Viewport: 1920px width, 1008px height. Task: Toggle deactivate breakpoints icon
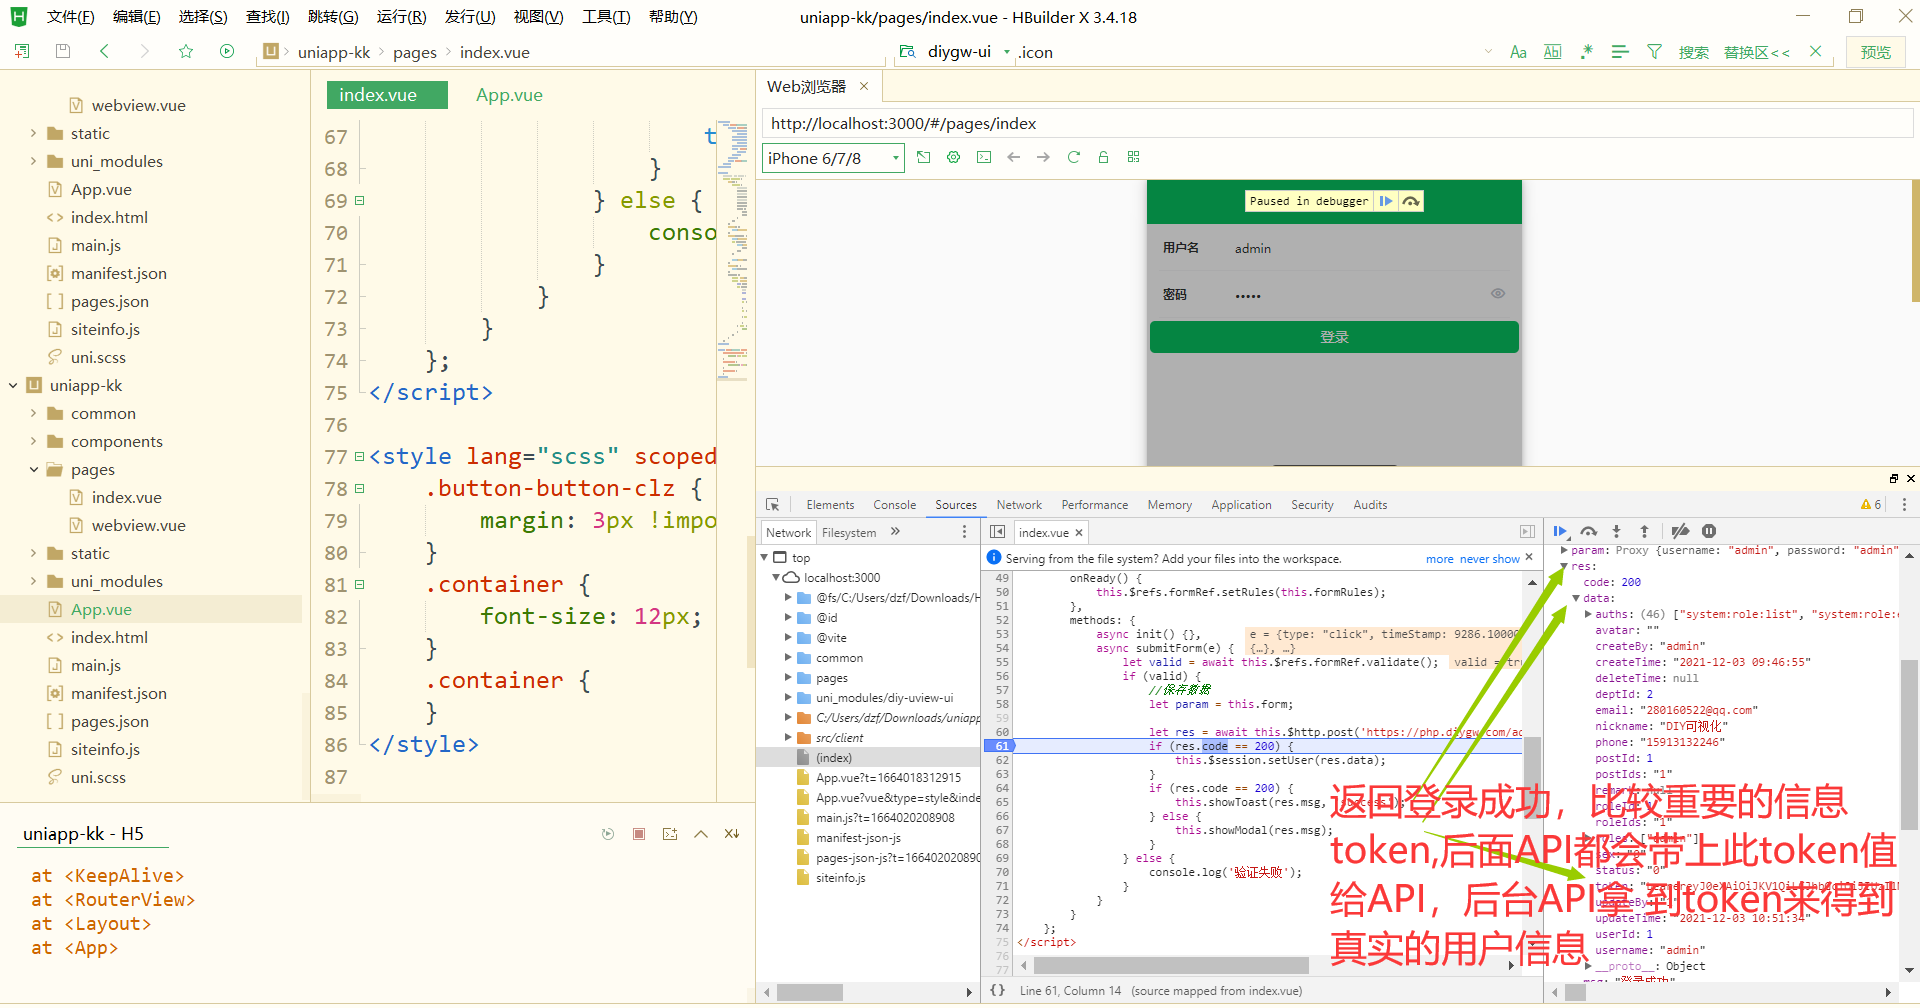click(1681, 532)
